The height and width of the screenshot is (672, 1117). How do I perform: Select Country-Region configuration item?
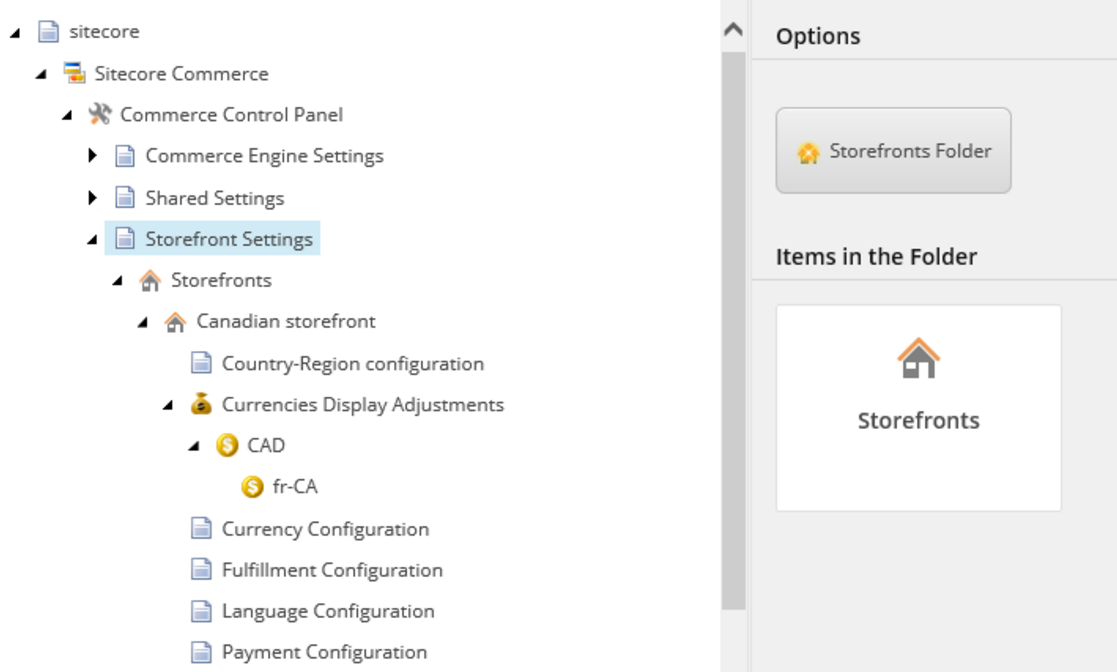pyautogui.click(x=353, y=363)
